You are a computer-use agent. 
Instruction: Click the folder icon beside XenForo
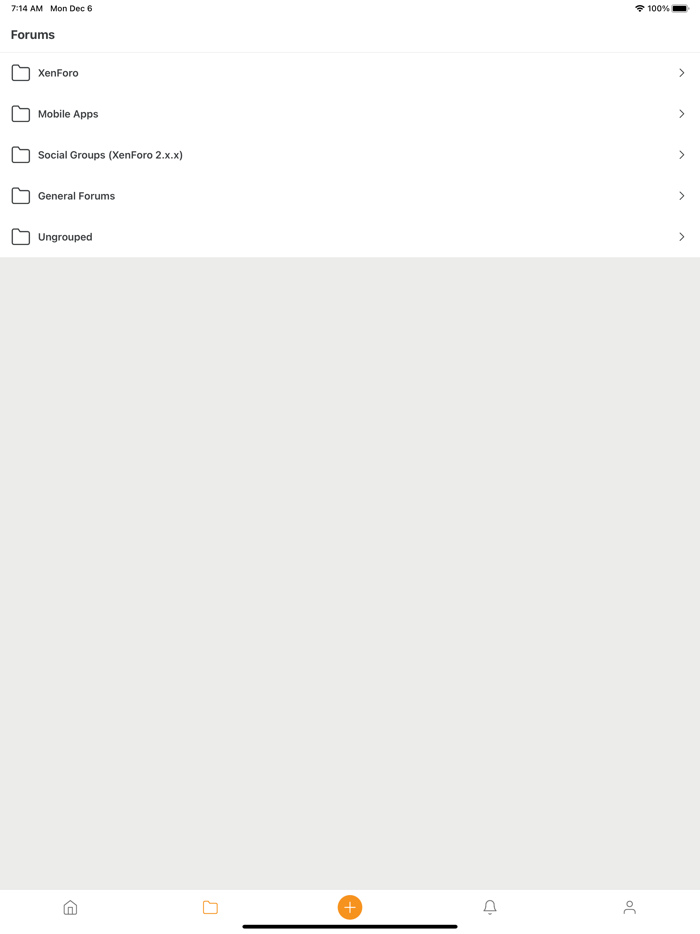pyautogui.click(x=21, y=72)
